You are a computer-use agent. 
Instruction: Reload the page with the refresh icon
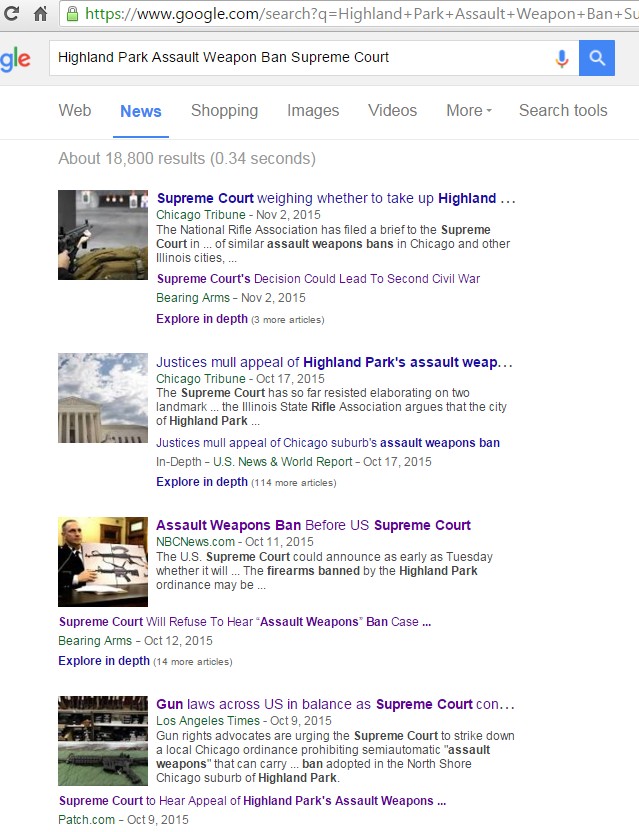(10, 13)
